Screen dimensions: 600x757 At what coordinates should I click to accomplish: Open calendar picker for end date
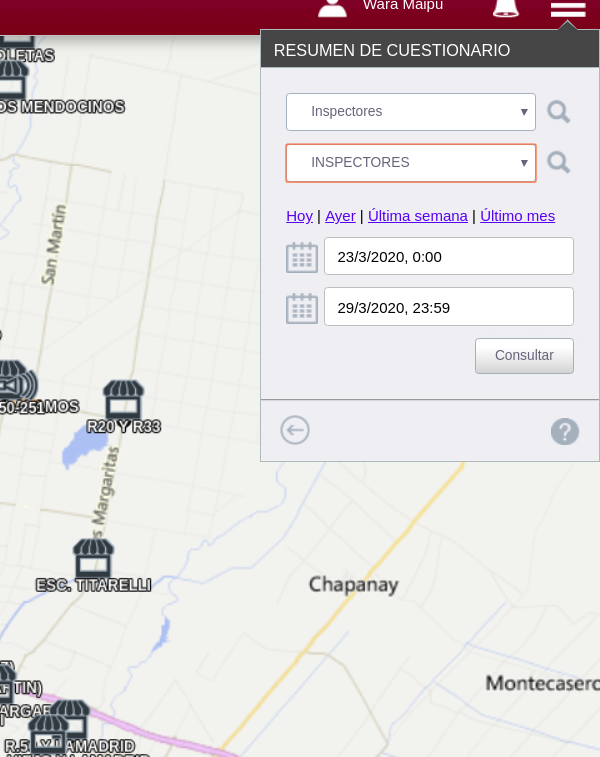pyautogui.click(x=302, y=307)
